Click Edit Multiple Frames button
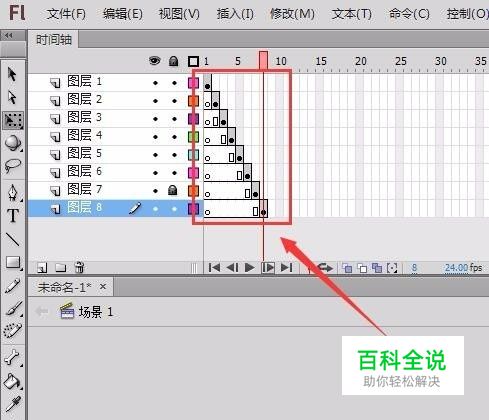 377,268
